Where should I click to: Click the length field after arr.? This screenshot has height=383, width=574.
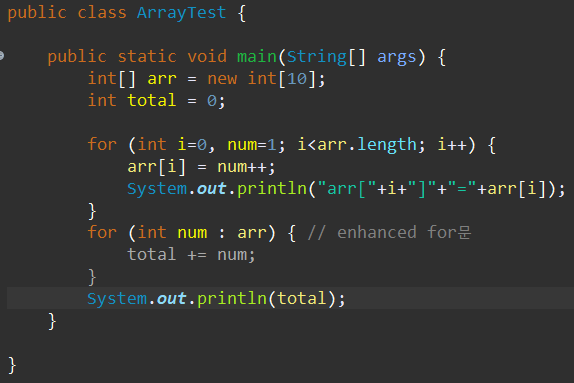[x=387, y=145]
